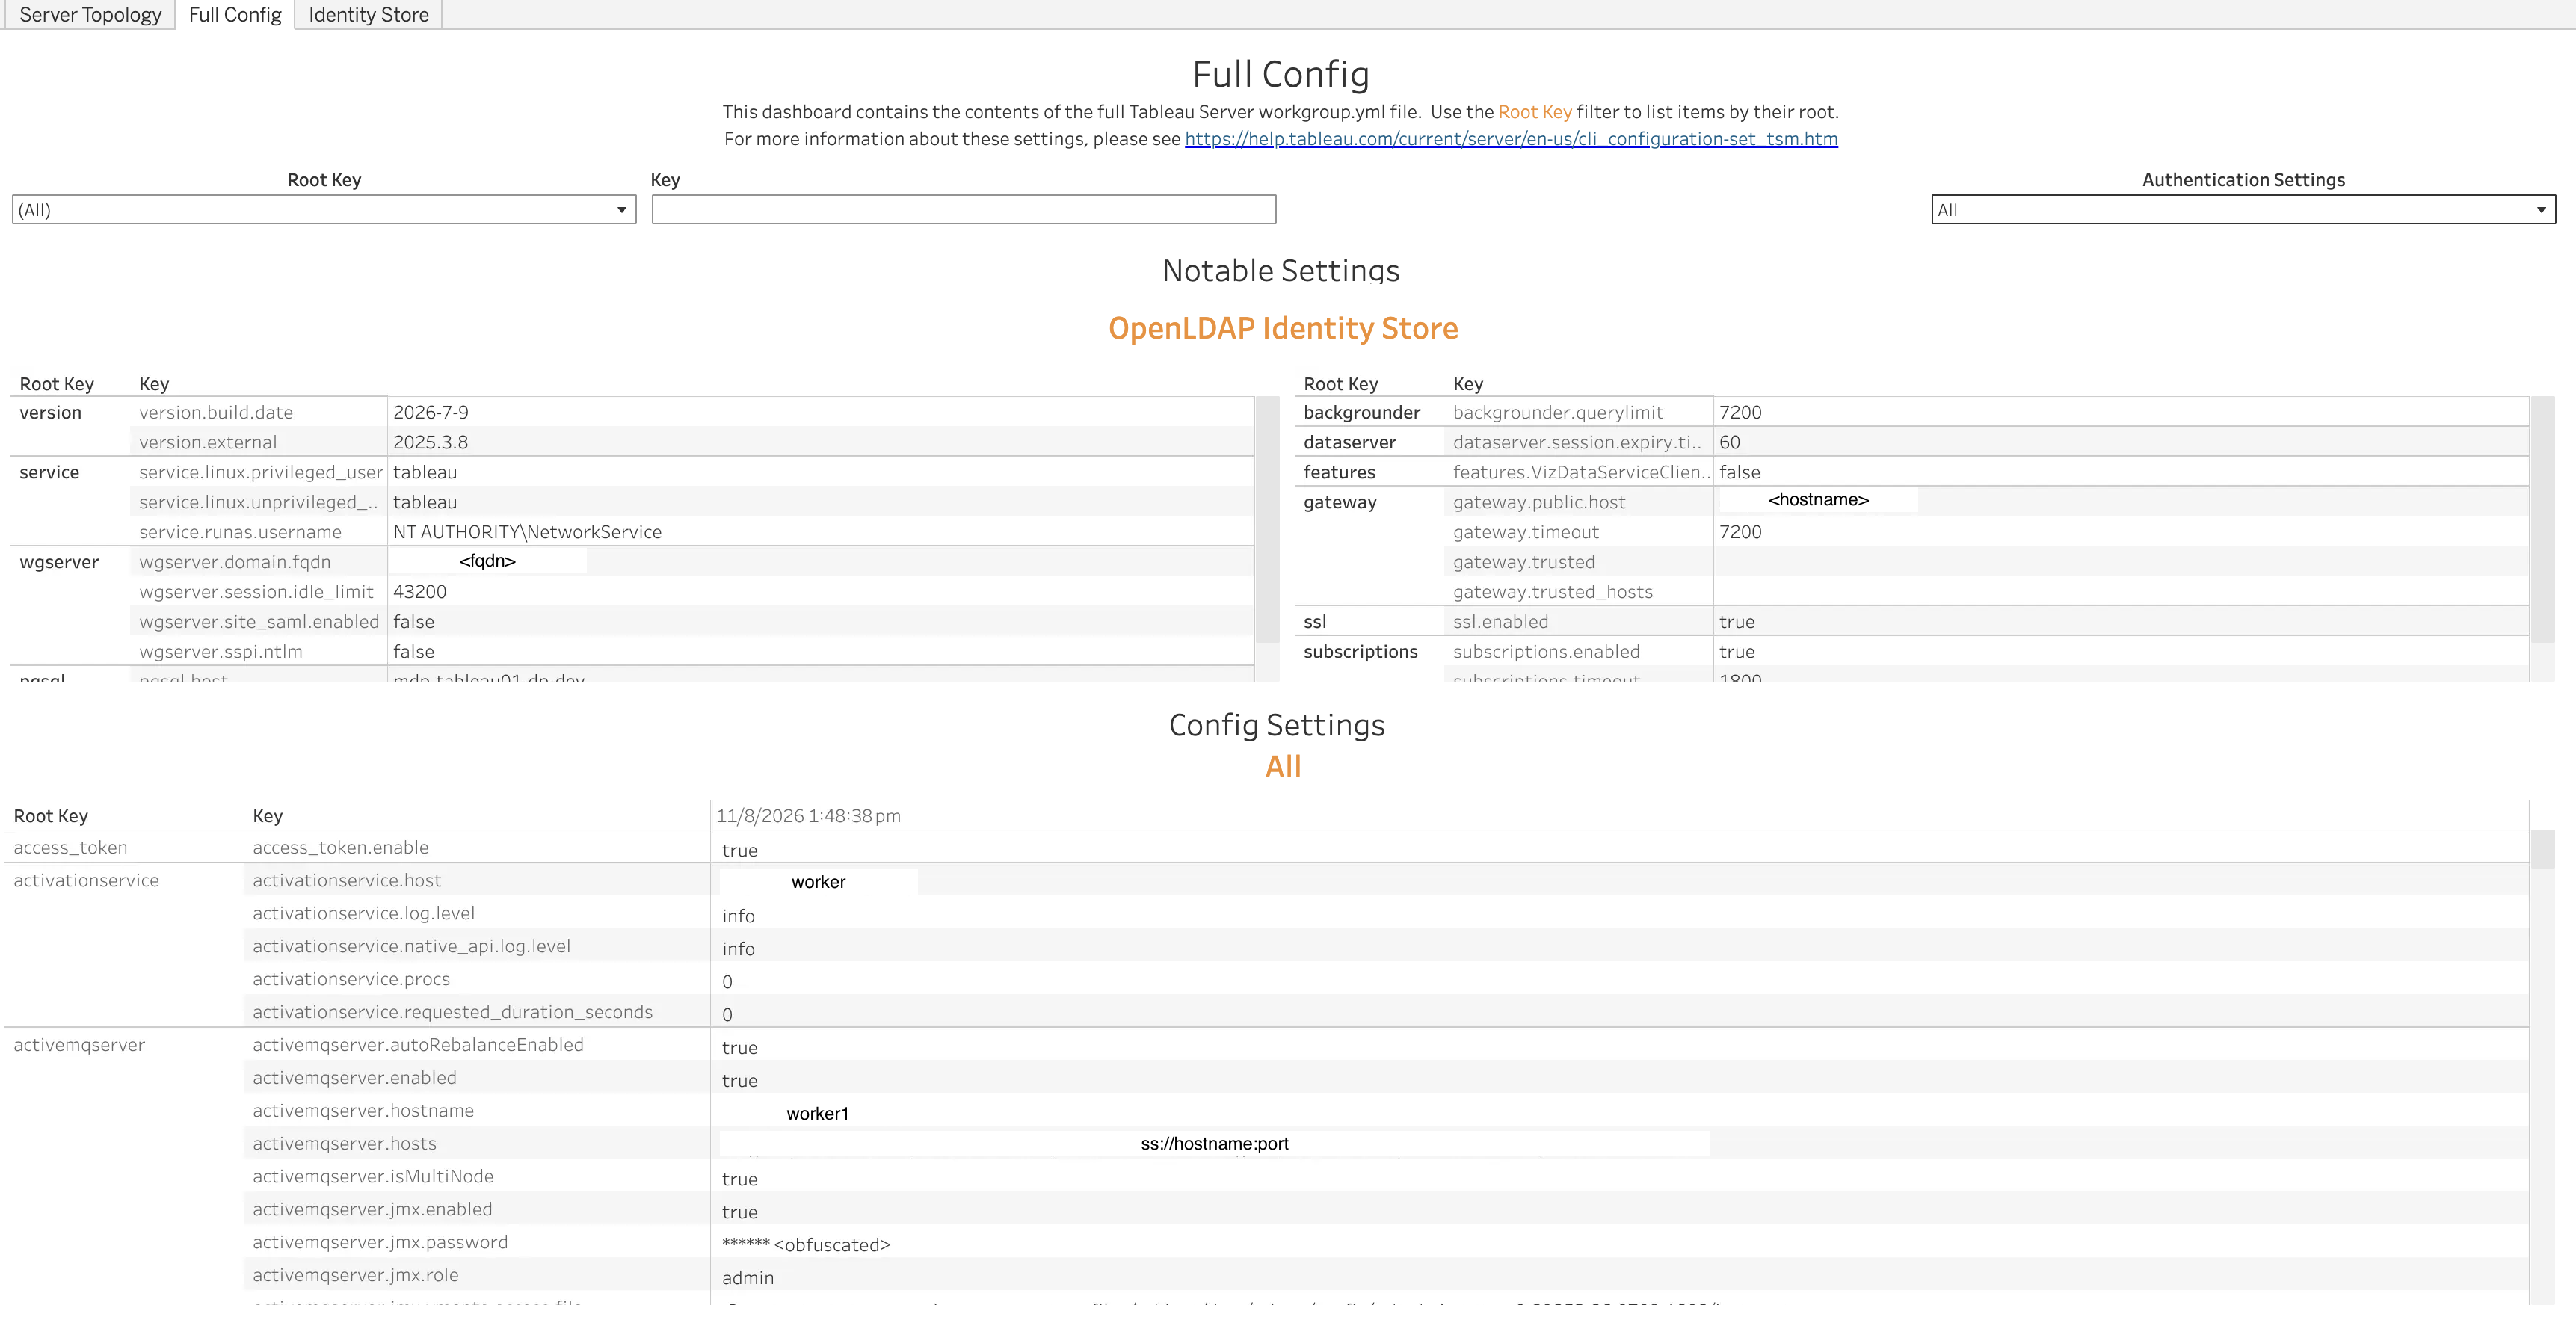
Task: Open the Root Key filter dropdown
Action: tap(324, 210)
